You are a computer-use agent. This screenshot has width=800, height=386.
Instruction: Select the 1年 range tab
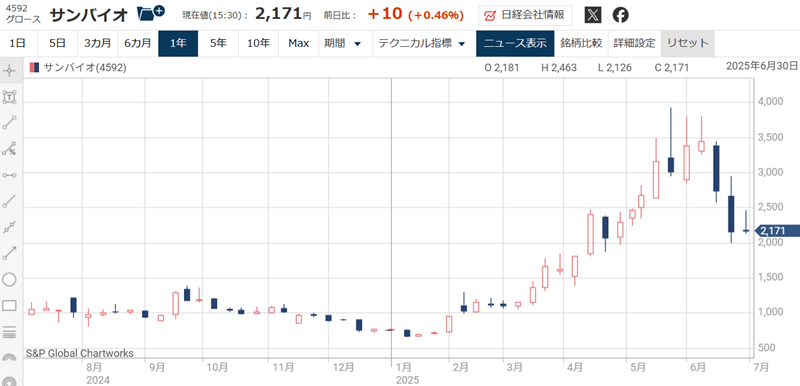(178, 43)
